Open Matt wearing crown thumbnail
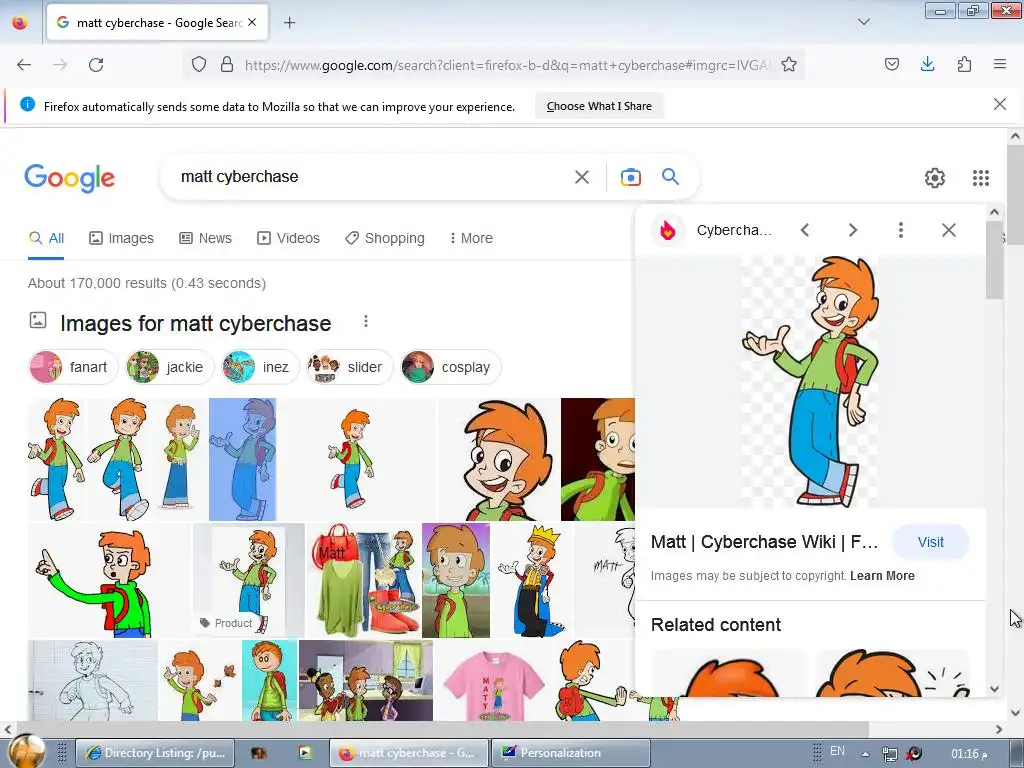This screenshot has height=768, width=1024. click(x=532, y=580)
